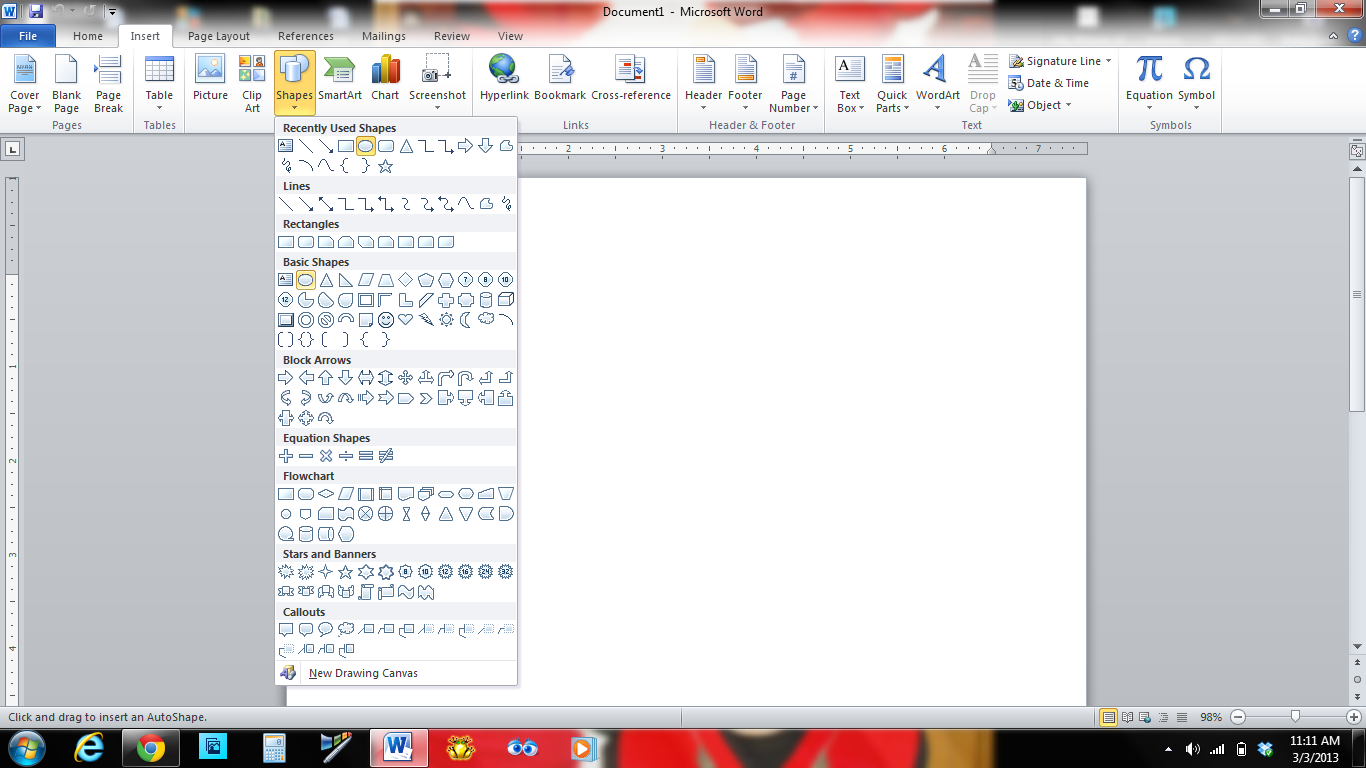Open the File tab
1366x768 pixels.
coord(28,36)
